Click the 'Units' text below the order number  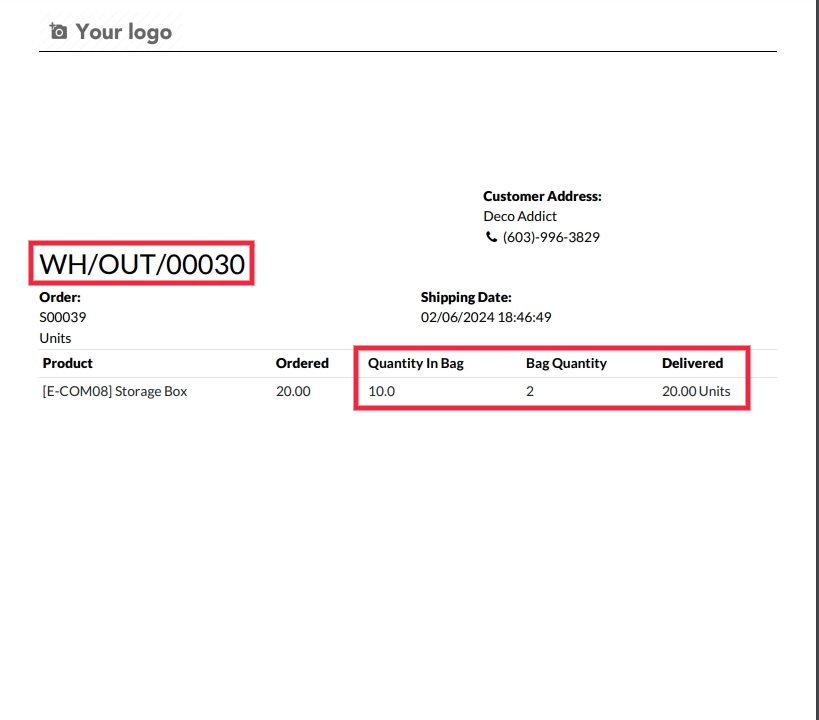pyautogui.click(x=55, y=338)
